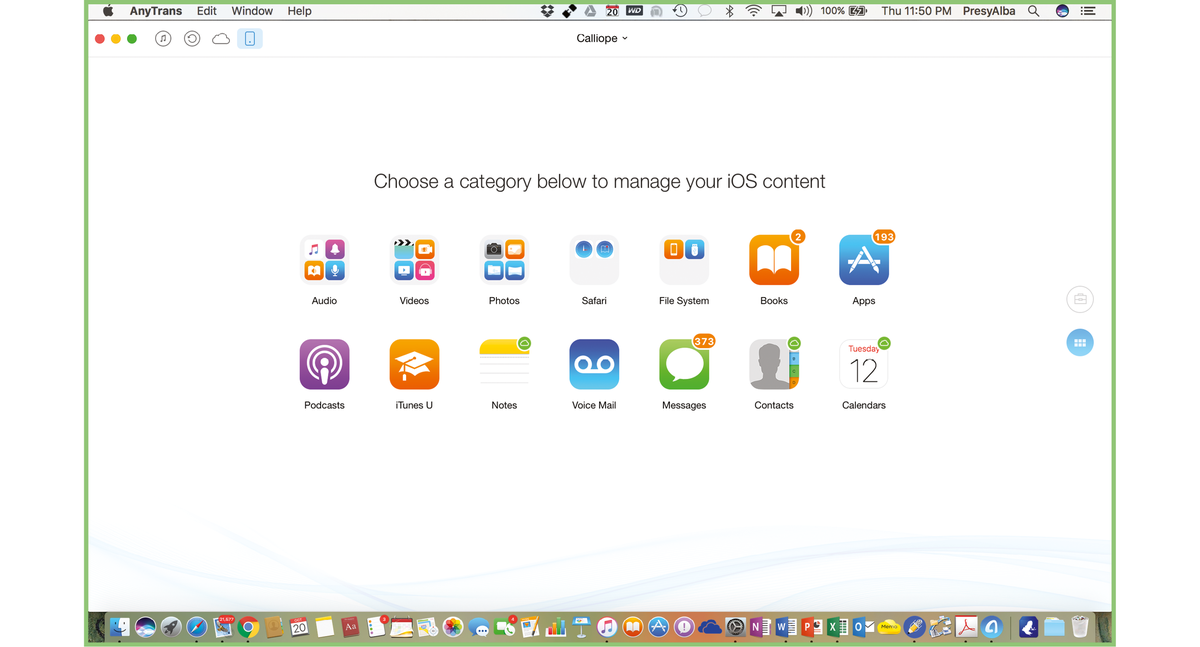
Task: Open Finder from the Dock
Action: click(119, 627)
